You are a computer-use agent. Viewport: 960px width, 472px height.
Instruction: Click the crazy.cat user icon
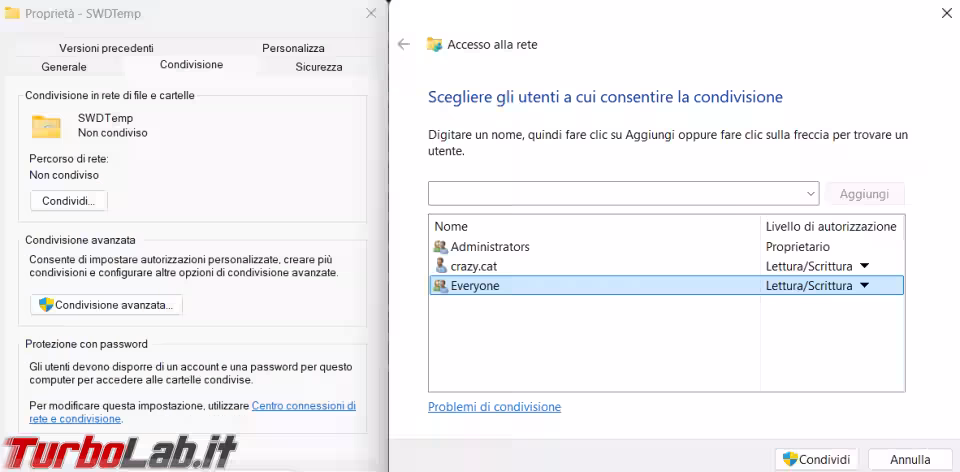point(441,266)
